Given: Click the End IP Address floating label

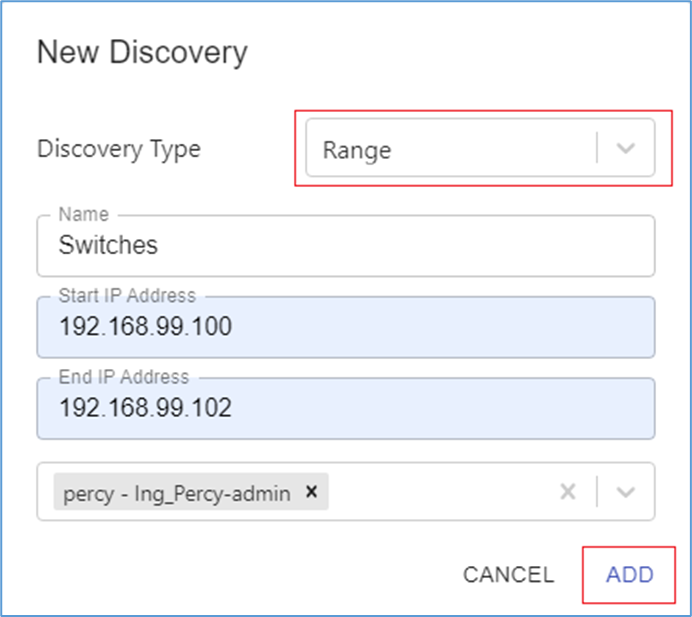Looking at the screenshot, I should (x=124, y=377).
